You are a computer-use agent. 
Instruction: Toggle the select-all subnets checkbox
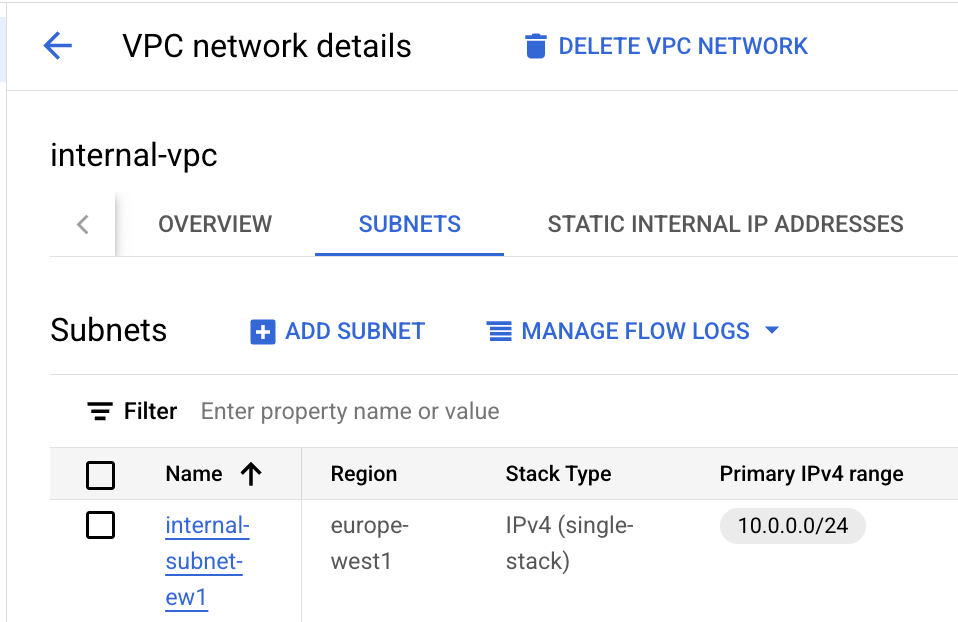coord(100,475)
